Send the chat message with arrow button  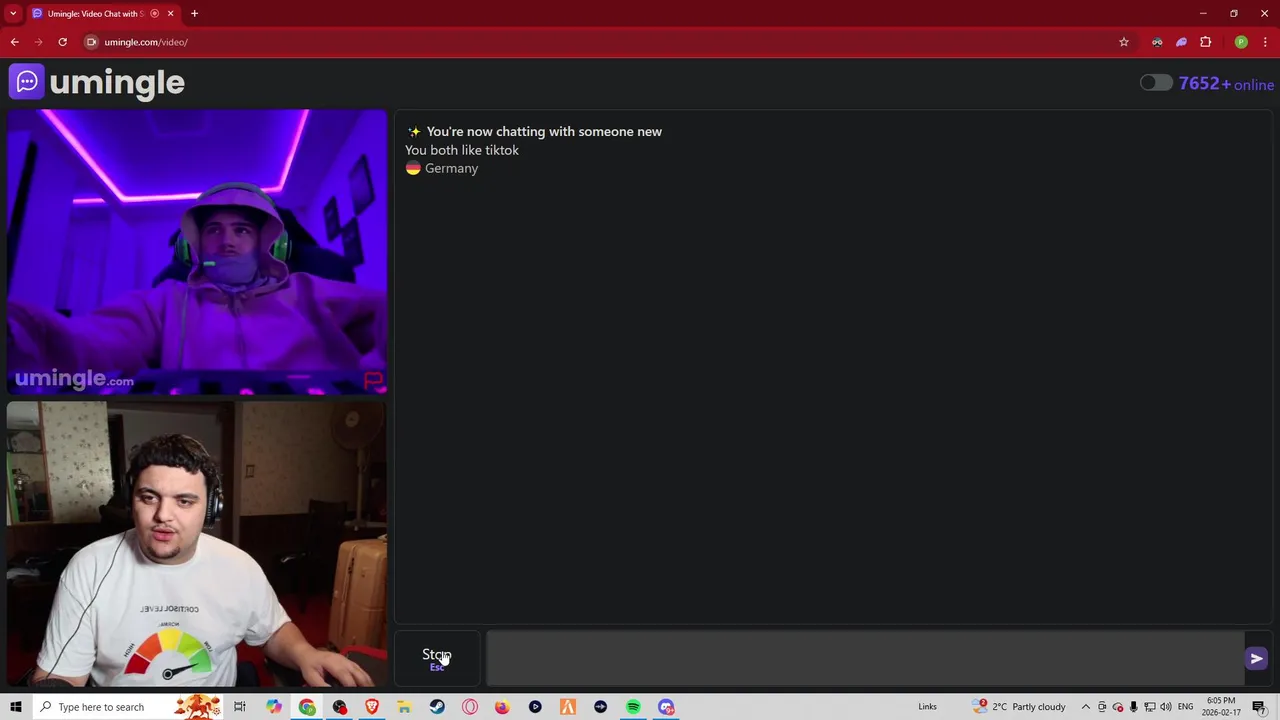click(x=1257, y=658)
